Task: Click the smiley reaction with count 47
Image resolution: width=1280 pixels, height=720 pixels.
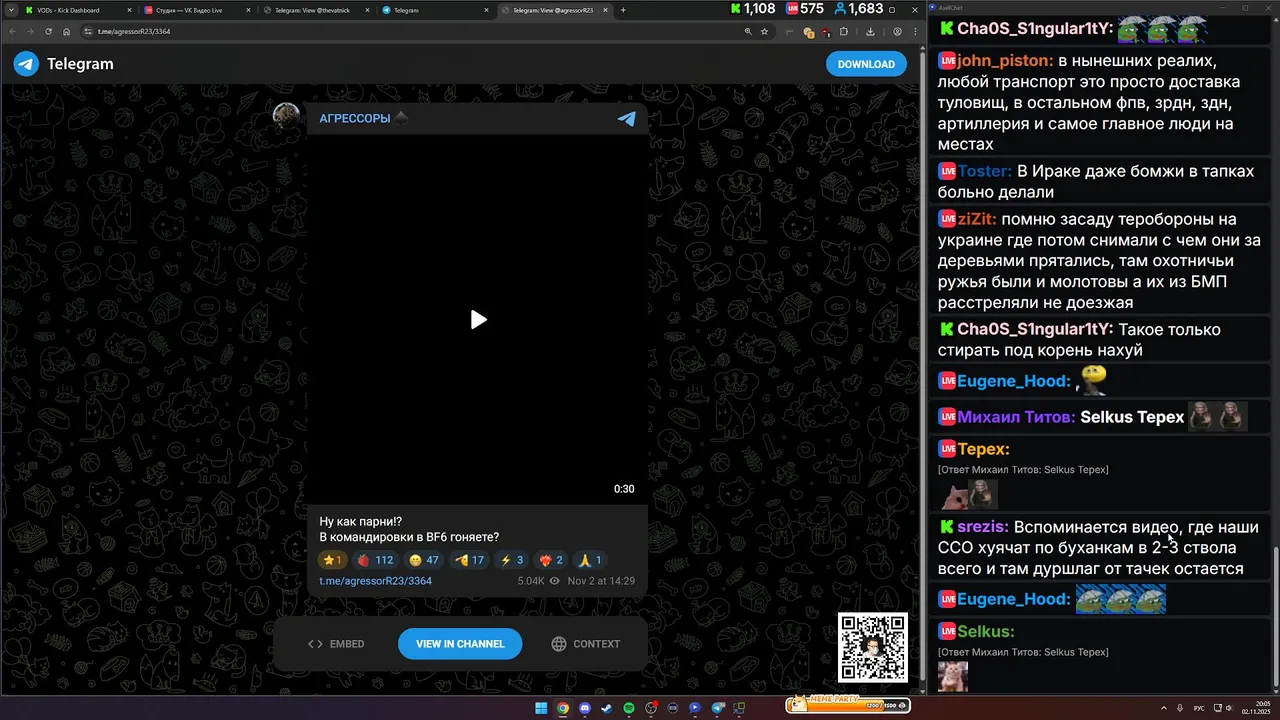Action: pos(424,560)
